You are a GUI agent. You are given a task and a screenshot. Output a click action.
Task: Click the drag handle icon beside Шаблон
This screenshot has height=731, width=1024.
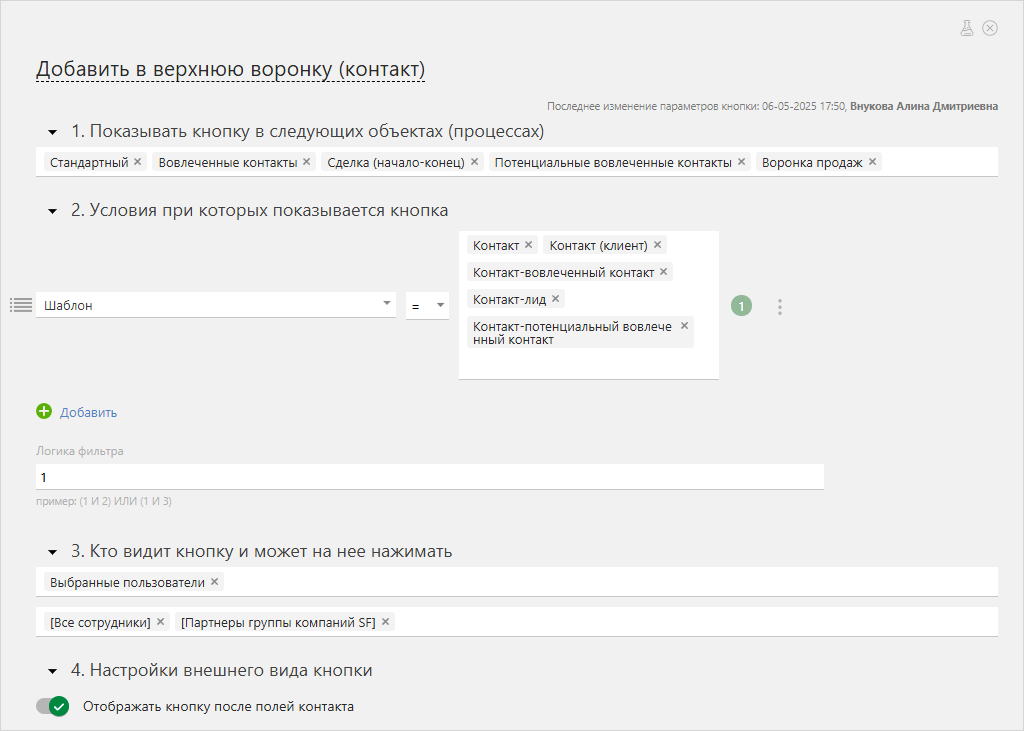coord(21,305)
